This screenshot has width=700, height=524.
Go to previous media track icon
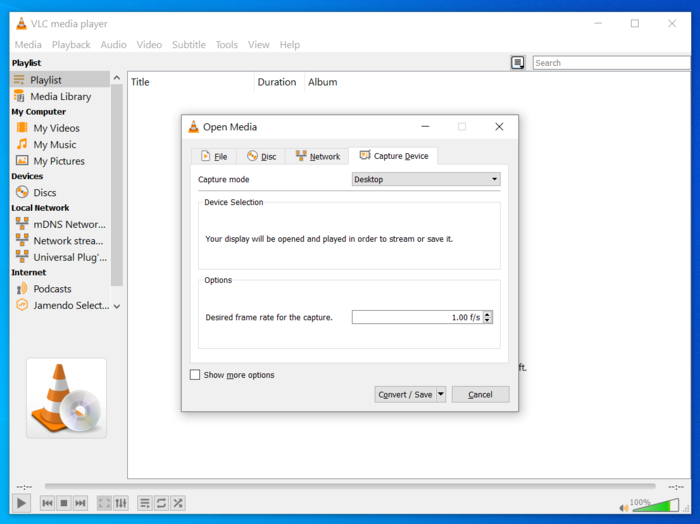(x=47, y=503)
